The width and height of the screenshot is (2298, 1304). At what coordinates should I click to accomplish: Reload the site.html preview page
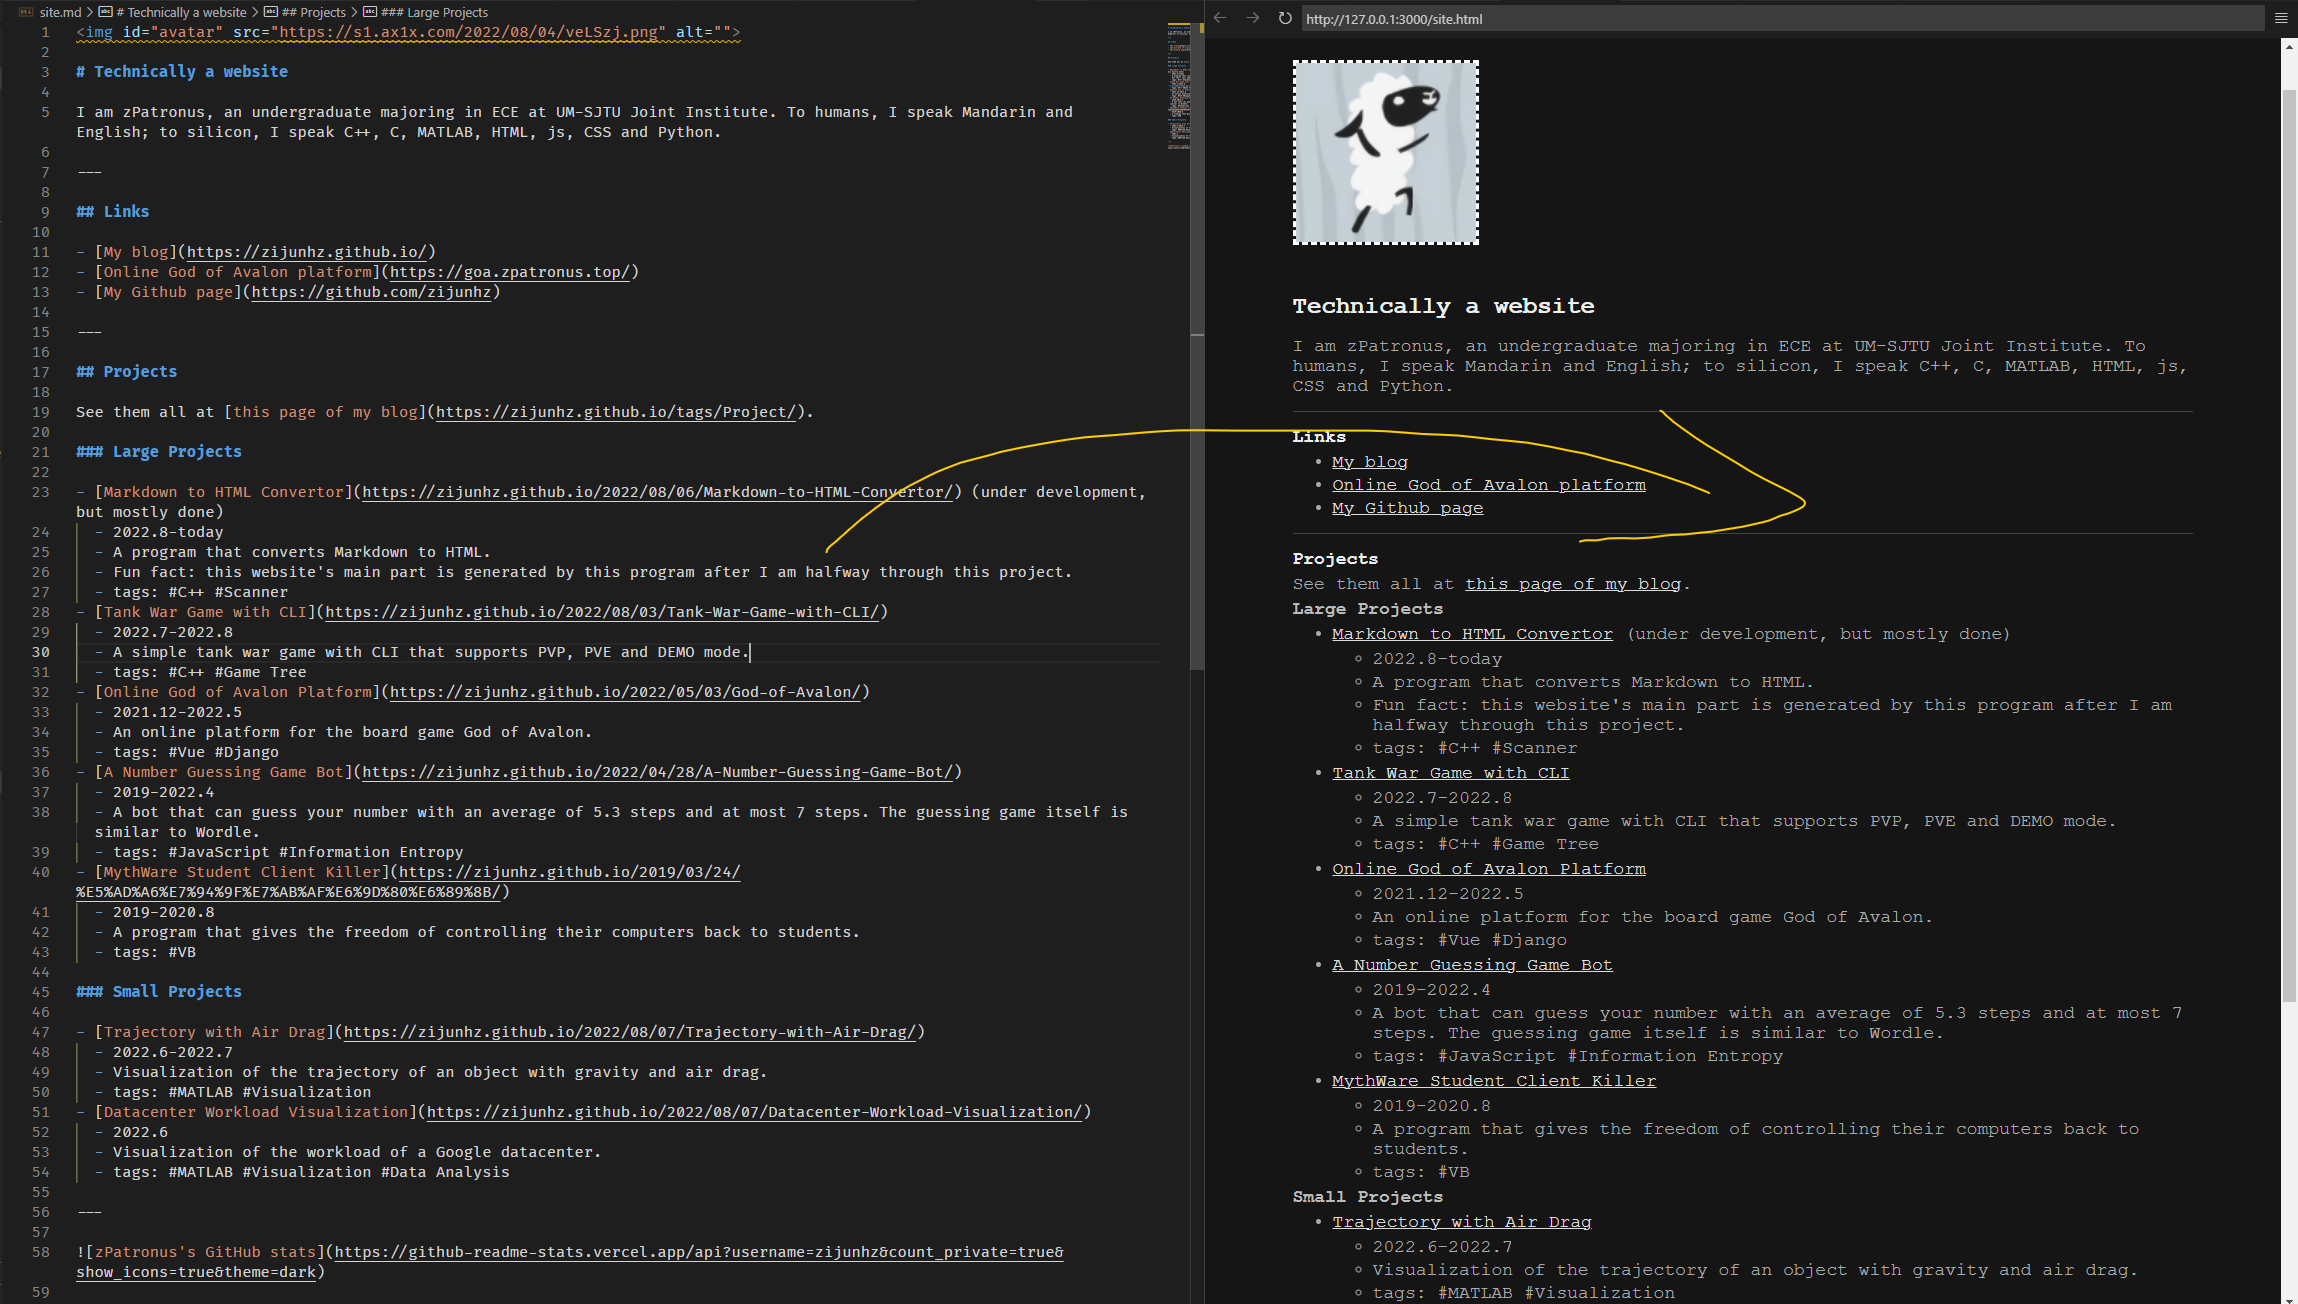(1284, 17)
